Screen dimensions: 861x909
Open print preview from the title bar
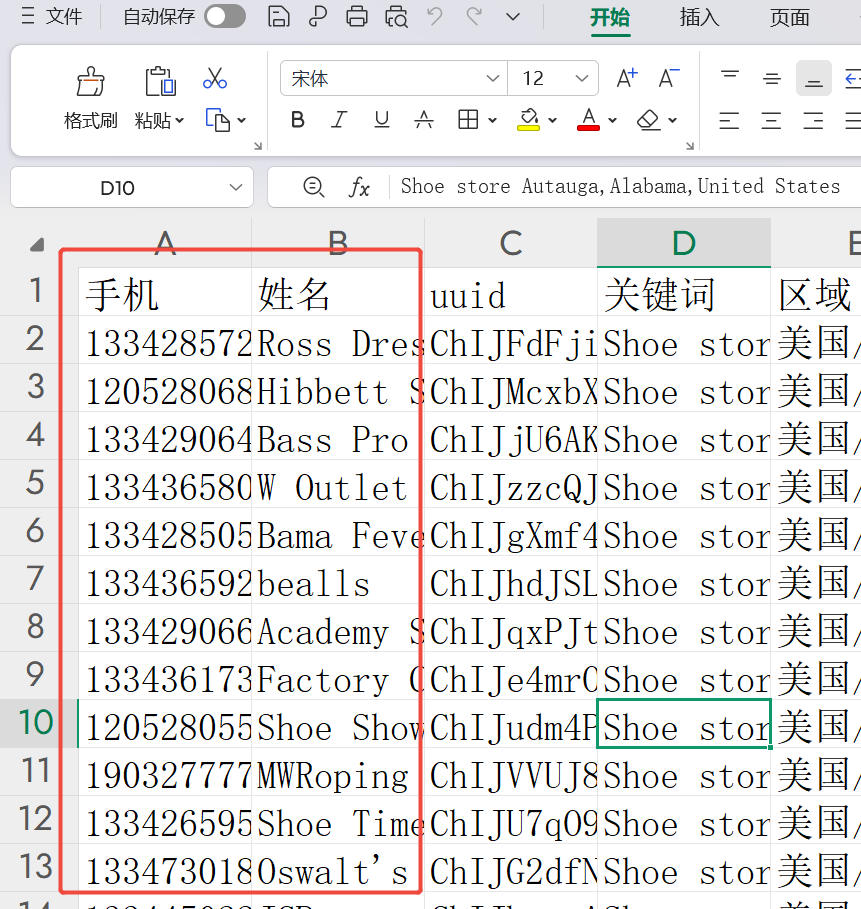397,17
